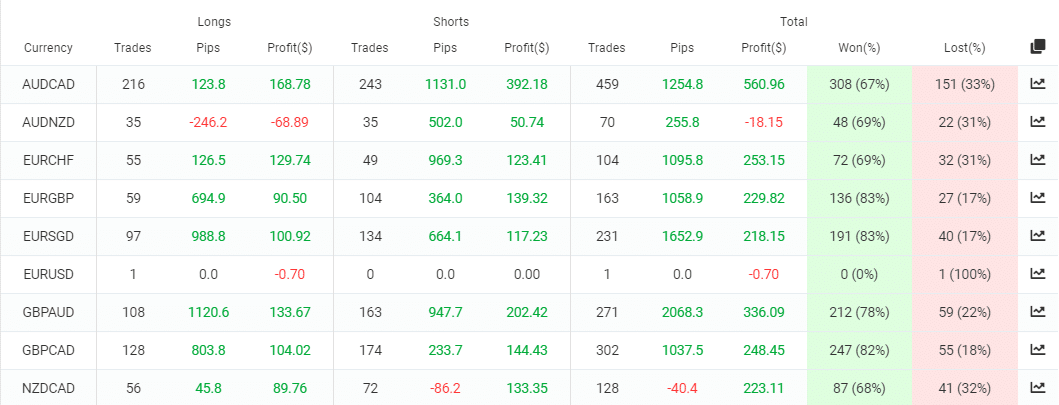Viewport: 1059px width, 405px height.
Task: View the EURSGD chart icon
Action: tap(1037, 236)
